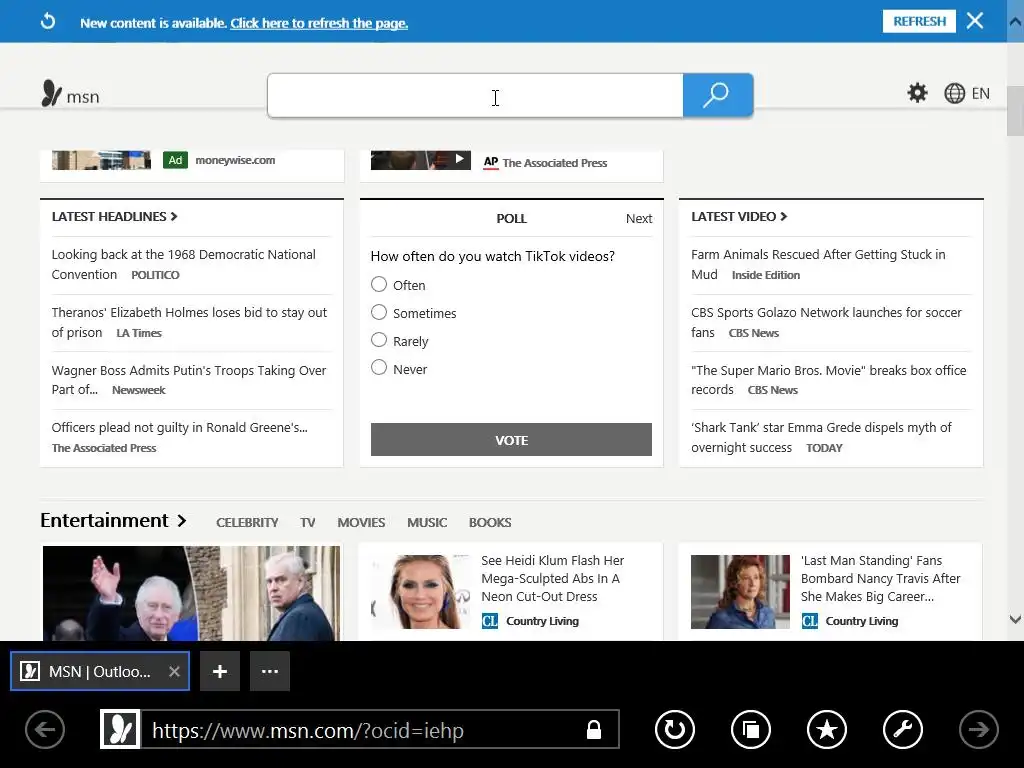
Task: Go to the Next poll
Action: click(x=639, y=219)
